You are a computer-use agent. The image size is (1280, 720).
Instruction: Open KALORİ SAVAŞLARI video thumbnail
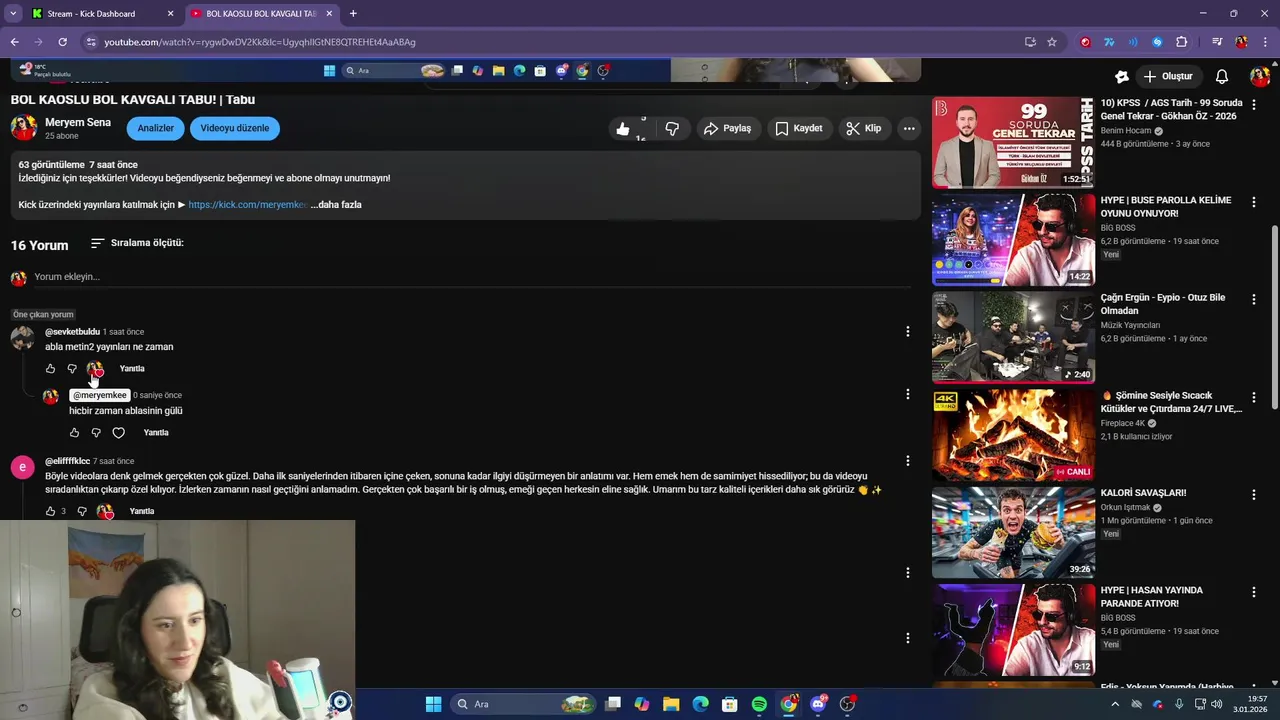coord(1012,533)
